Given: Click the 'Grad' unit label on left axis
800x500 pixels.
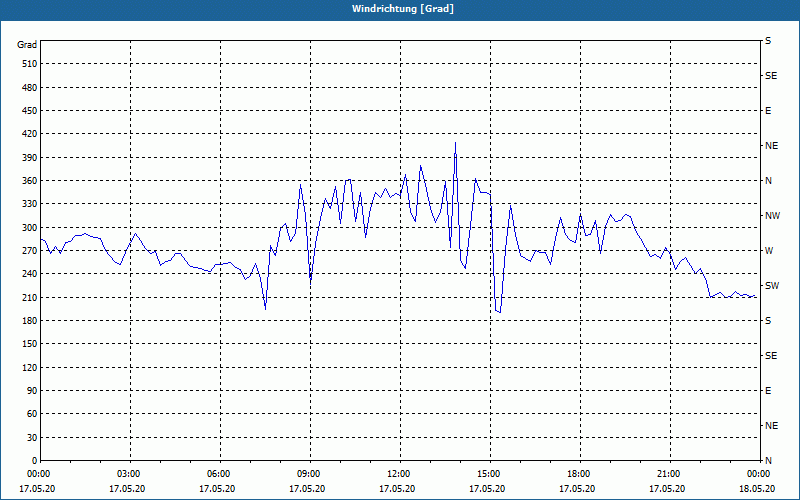Looking at the screenshot, I should click(27, 45).
